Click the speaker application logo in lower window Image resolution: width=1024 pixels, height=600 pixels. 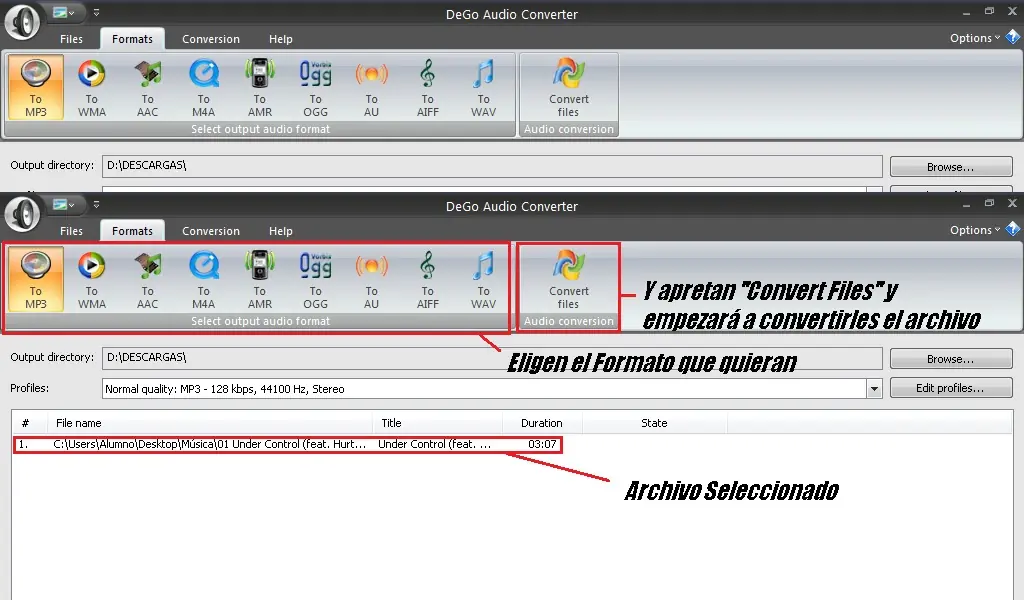22,213
